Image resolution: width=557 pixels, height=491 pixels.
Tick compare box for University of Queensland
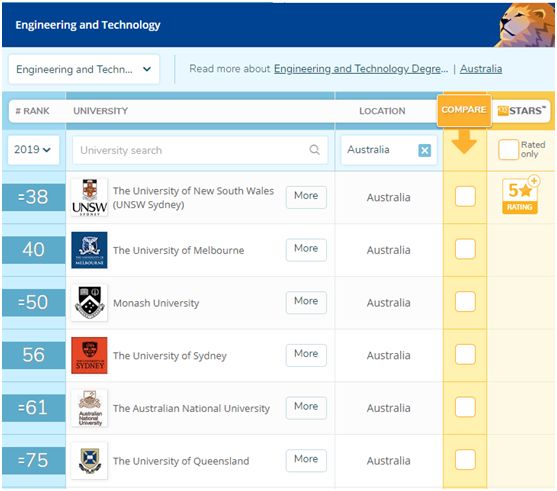tap(465, 459)
